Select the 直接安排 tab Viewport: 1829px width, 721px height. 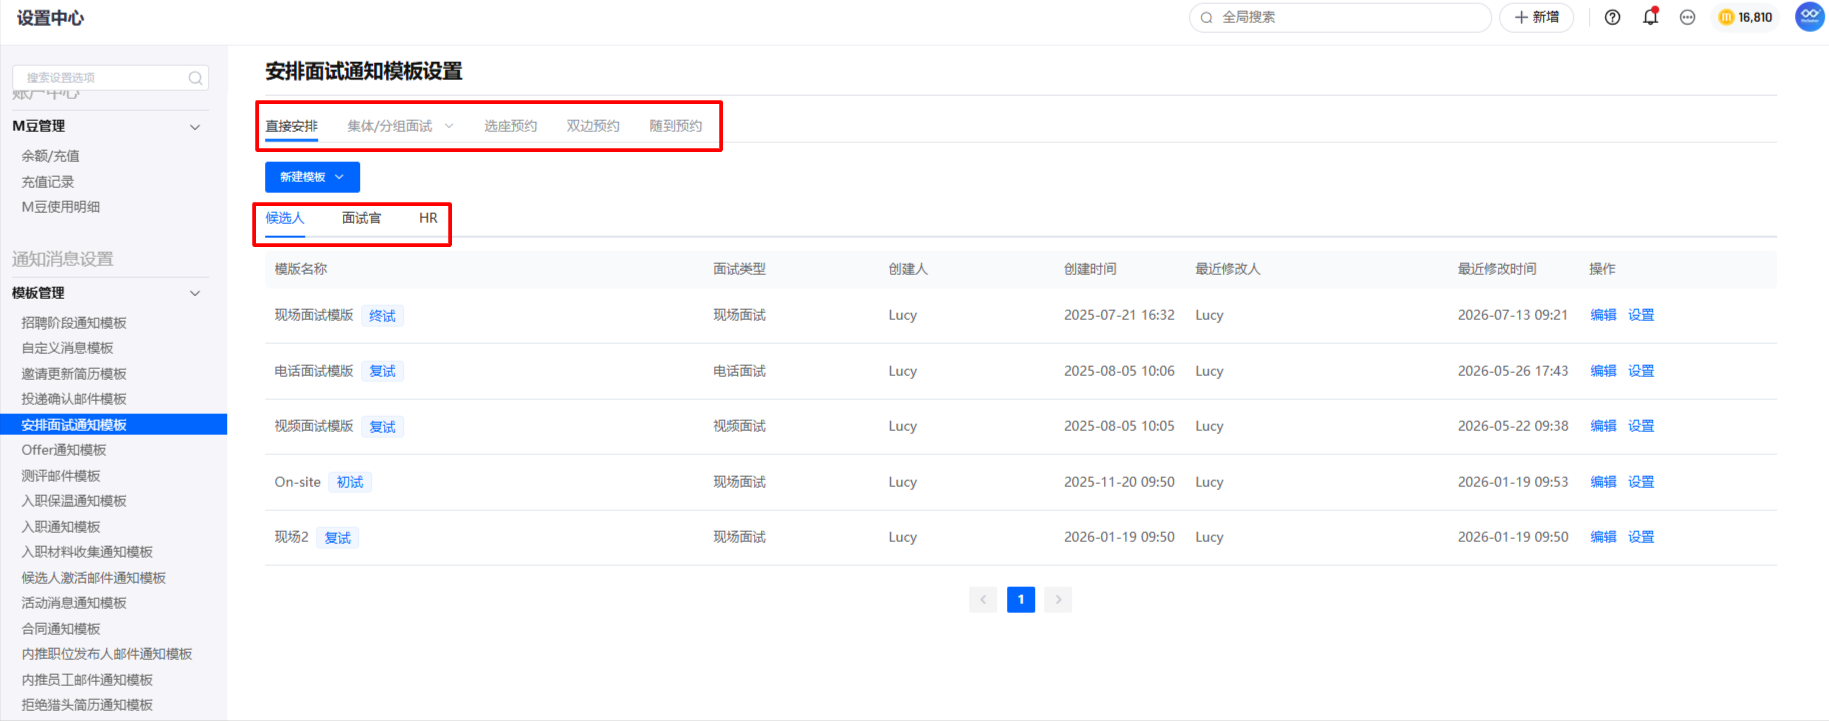[x=291, y=126]
